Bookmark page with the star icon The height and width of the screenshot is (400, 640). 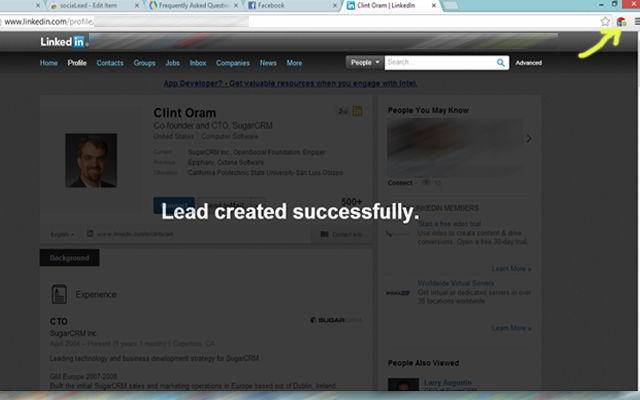click(x=605, y=22)
